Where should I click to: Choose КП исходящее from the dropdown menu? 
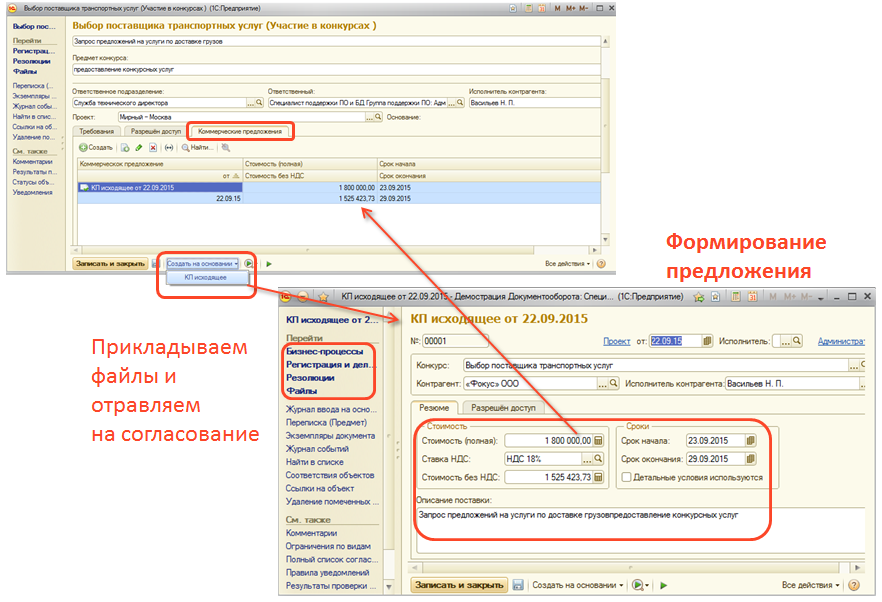[205, 277]
